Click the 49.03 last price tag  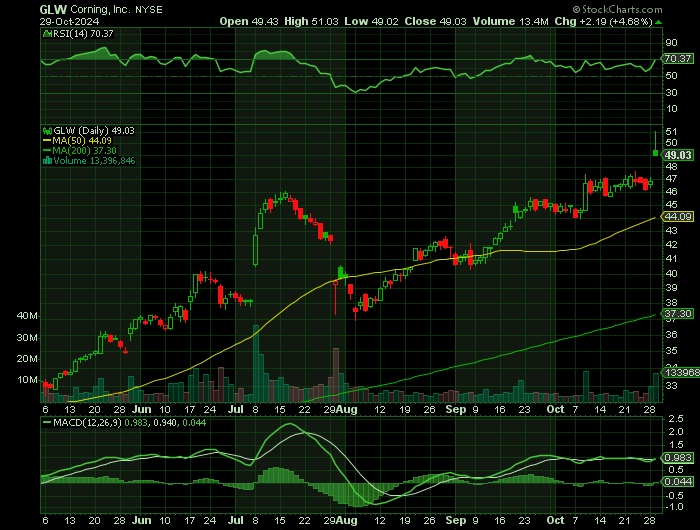coord(678,155)
